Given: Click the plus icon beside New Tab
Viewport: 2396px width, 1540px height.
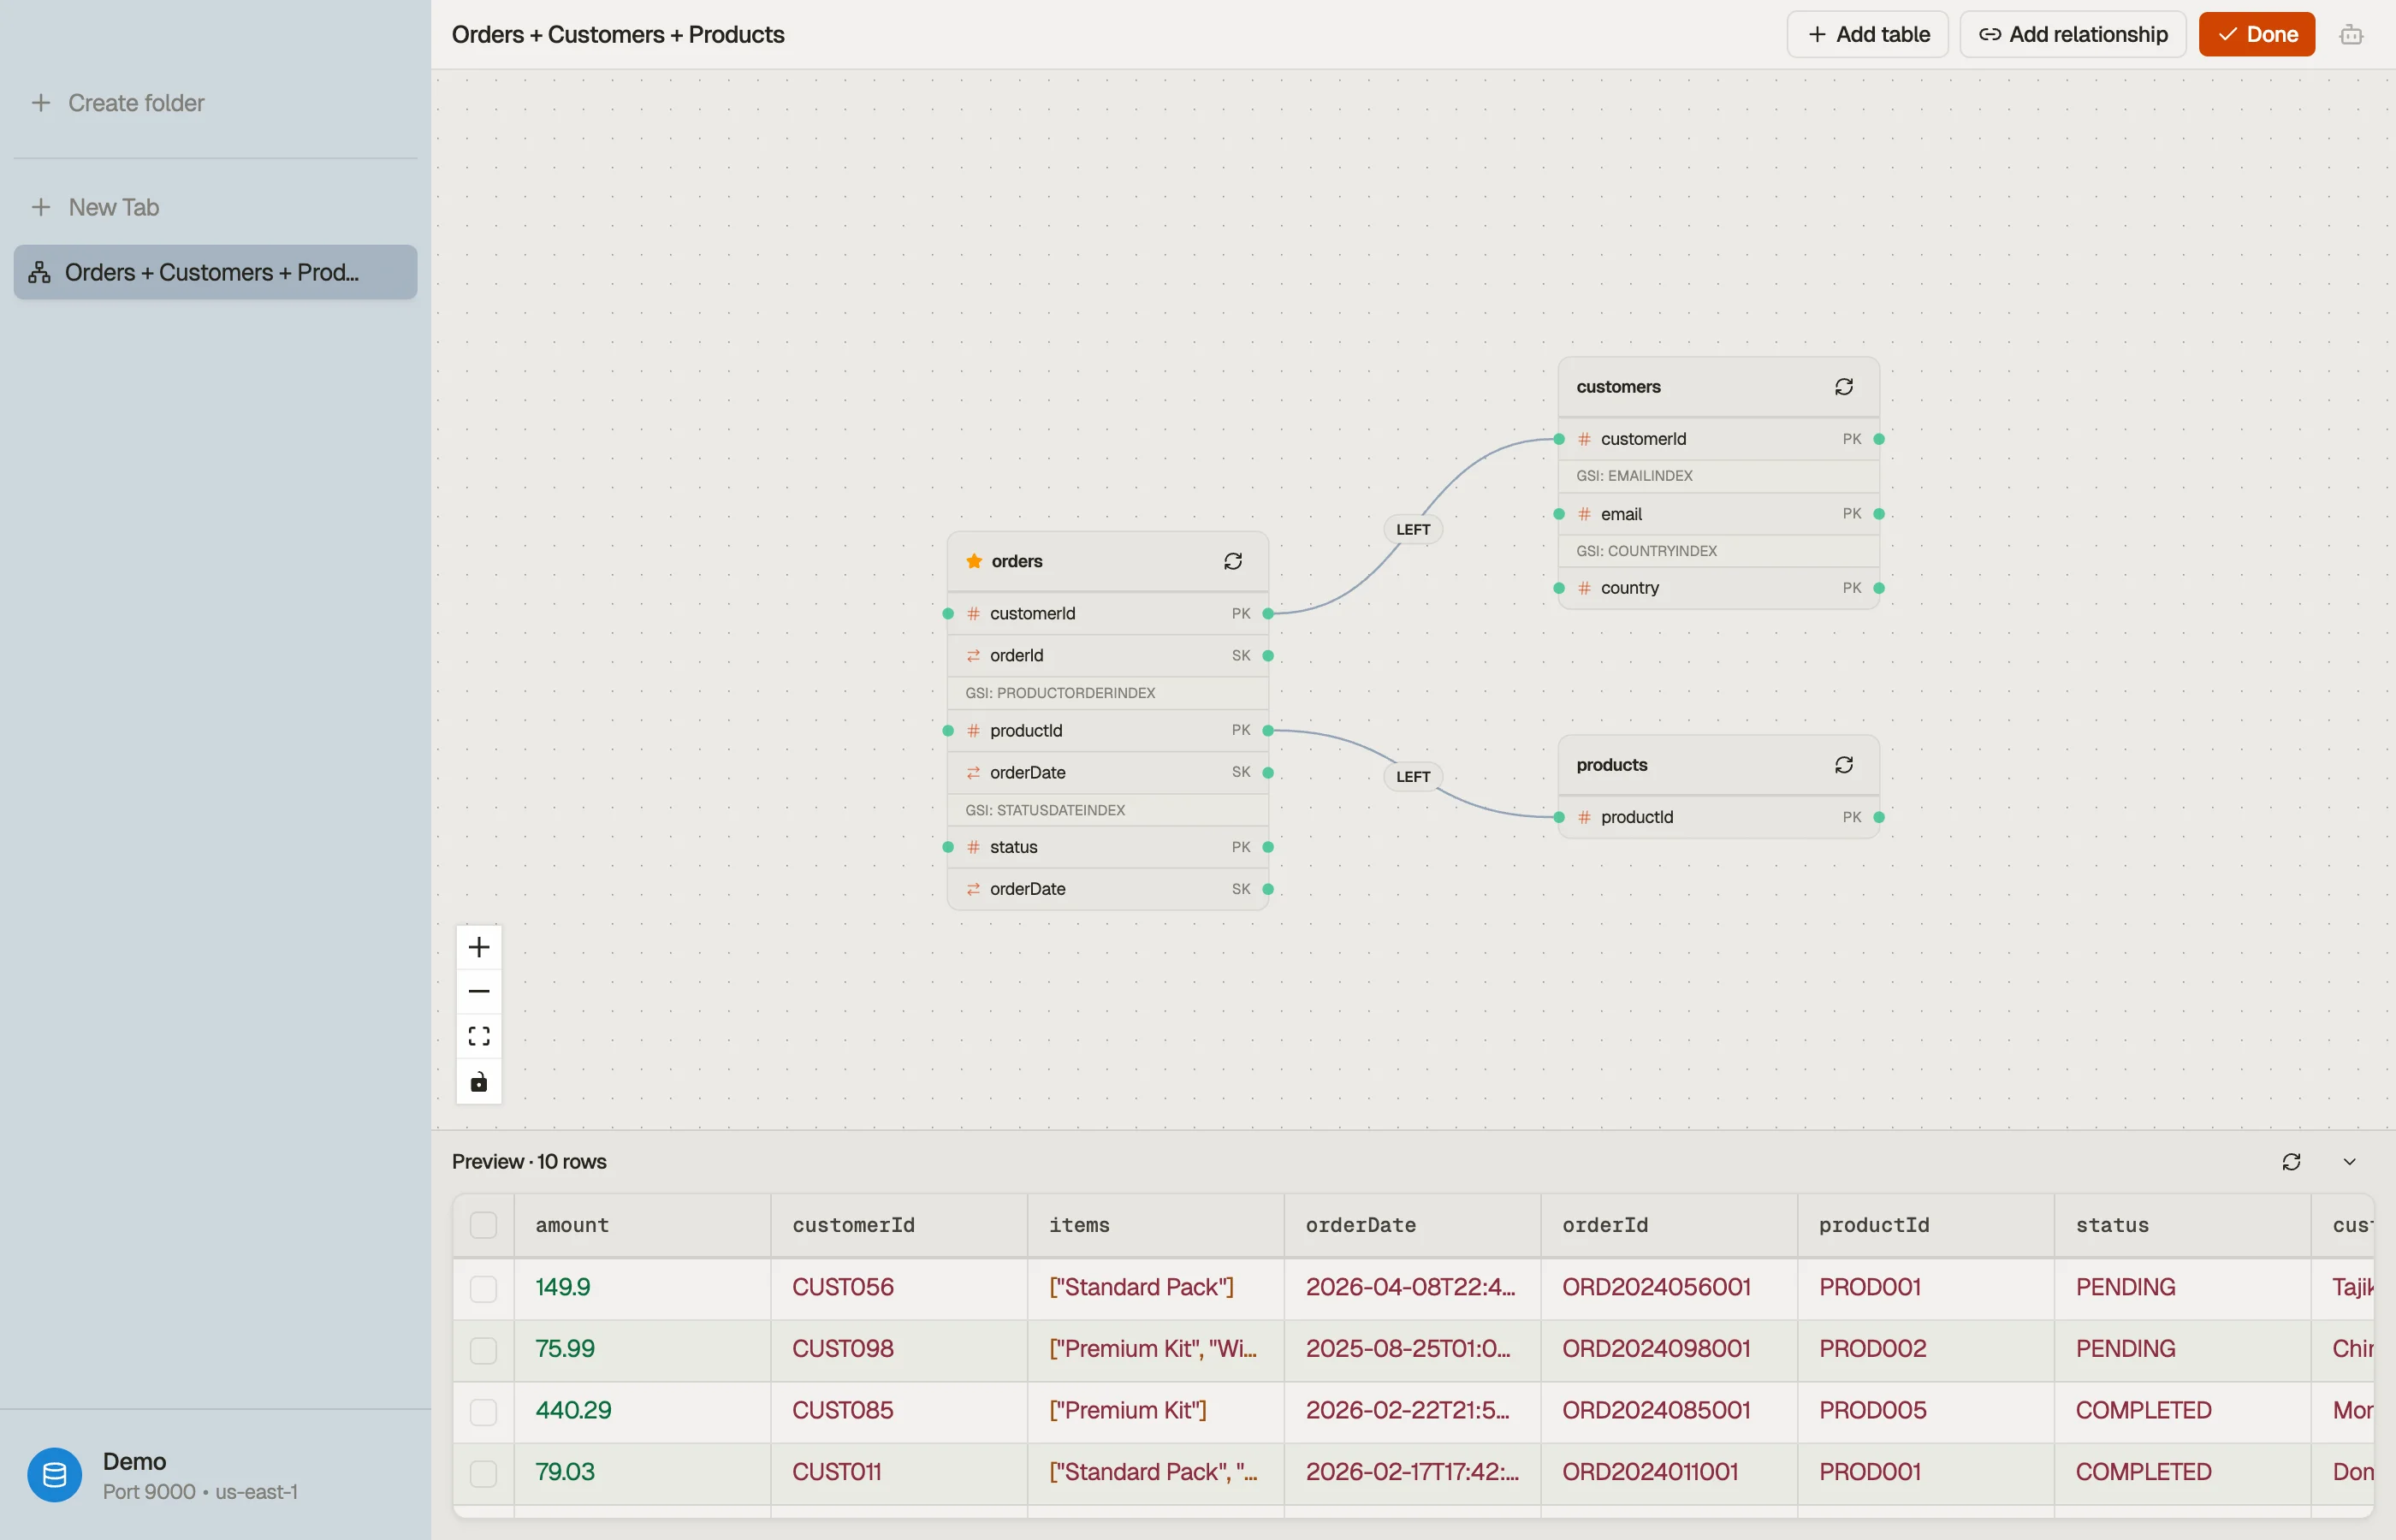Looking at the screenshot, I should point(41,207).
